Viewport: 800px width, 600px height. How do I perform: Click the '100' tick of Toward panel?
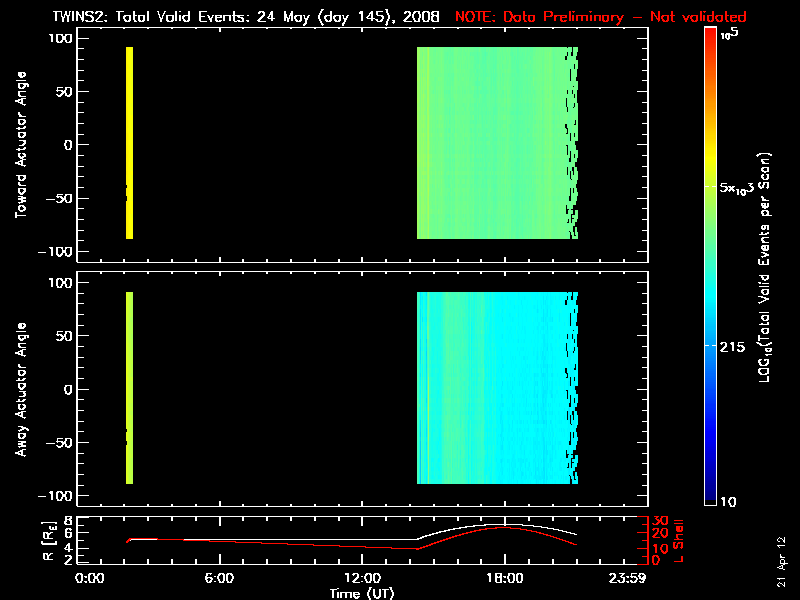(x=61, y=38)
